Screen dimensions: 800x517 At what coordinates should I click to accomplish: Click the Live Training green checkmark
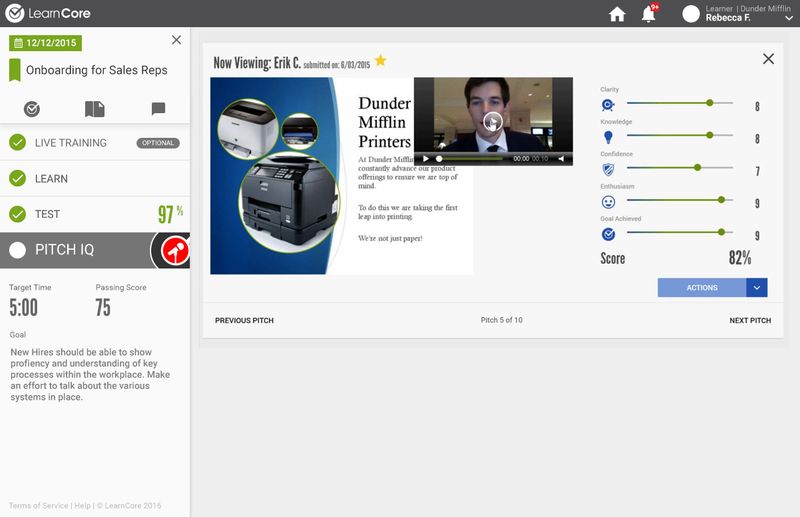[17, 142]
